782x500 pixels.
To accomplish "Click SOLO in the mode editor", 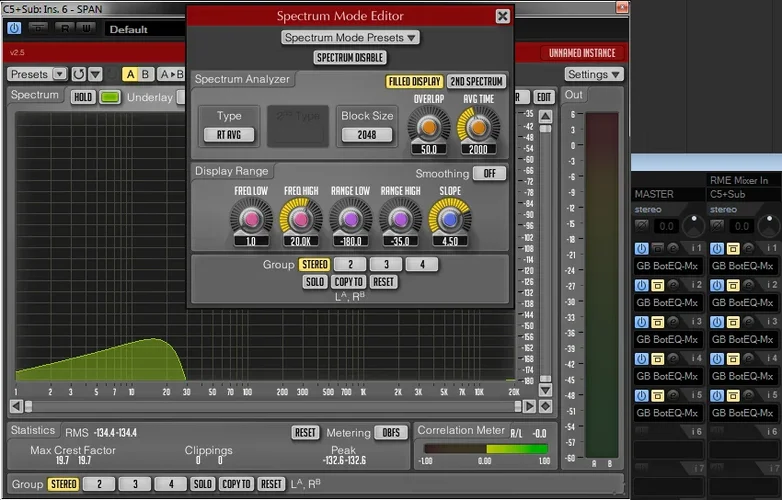I will click(315, 282).
